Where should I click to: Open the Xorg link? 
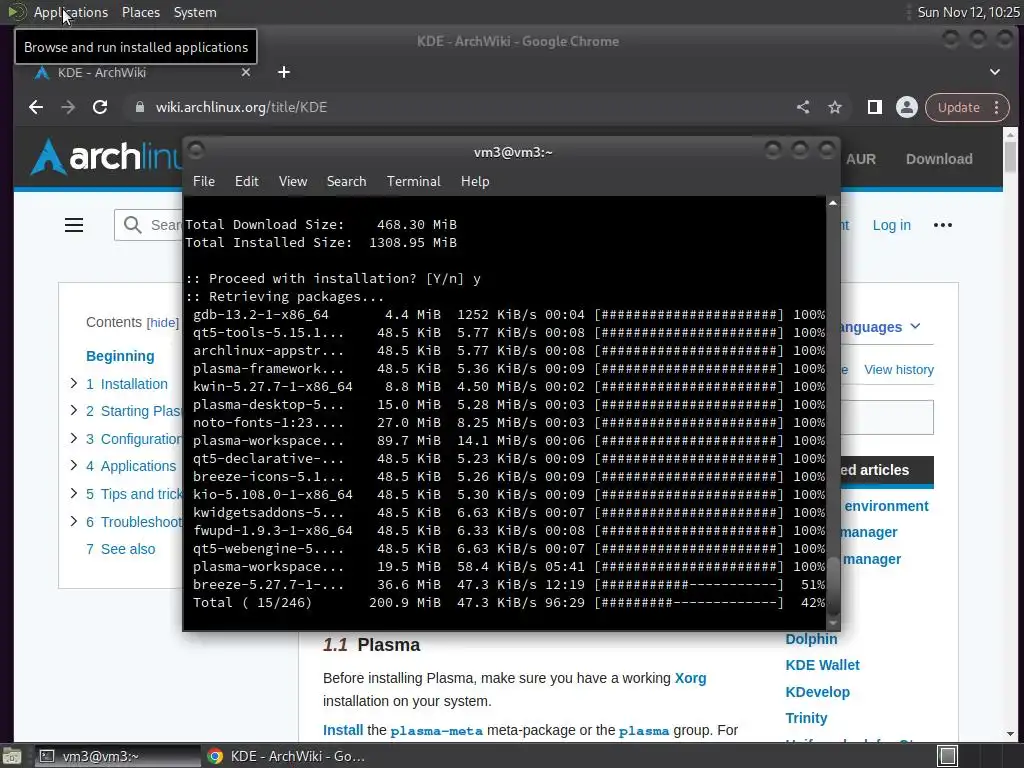(690, 678)
